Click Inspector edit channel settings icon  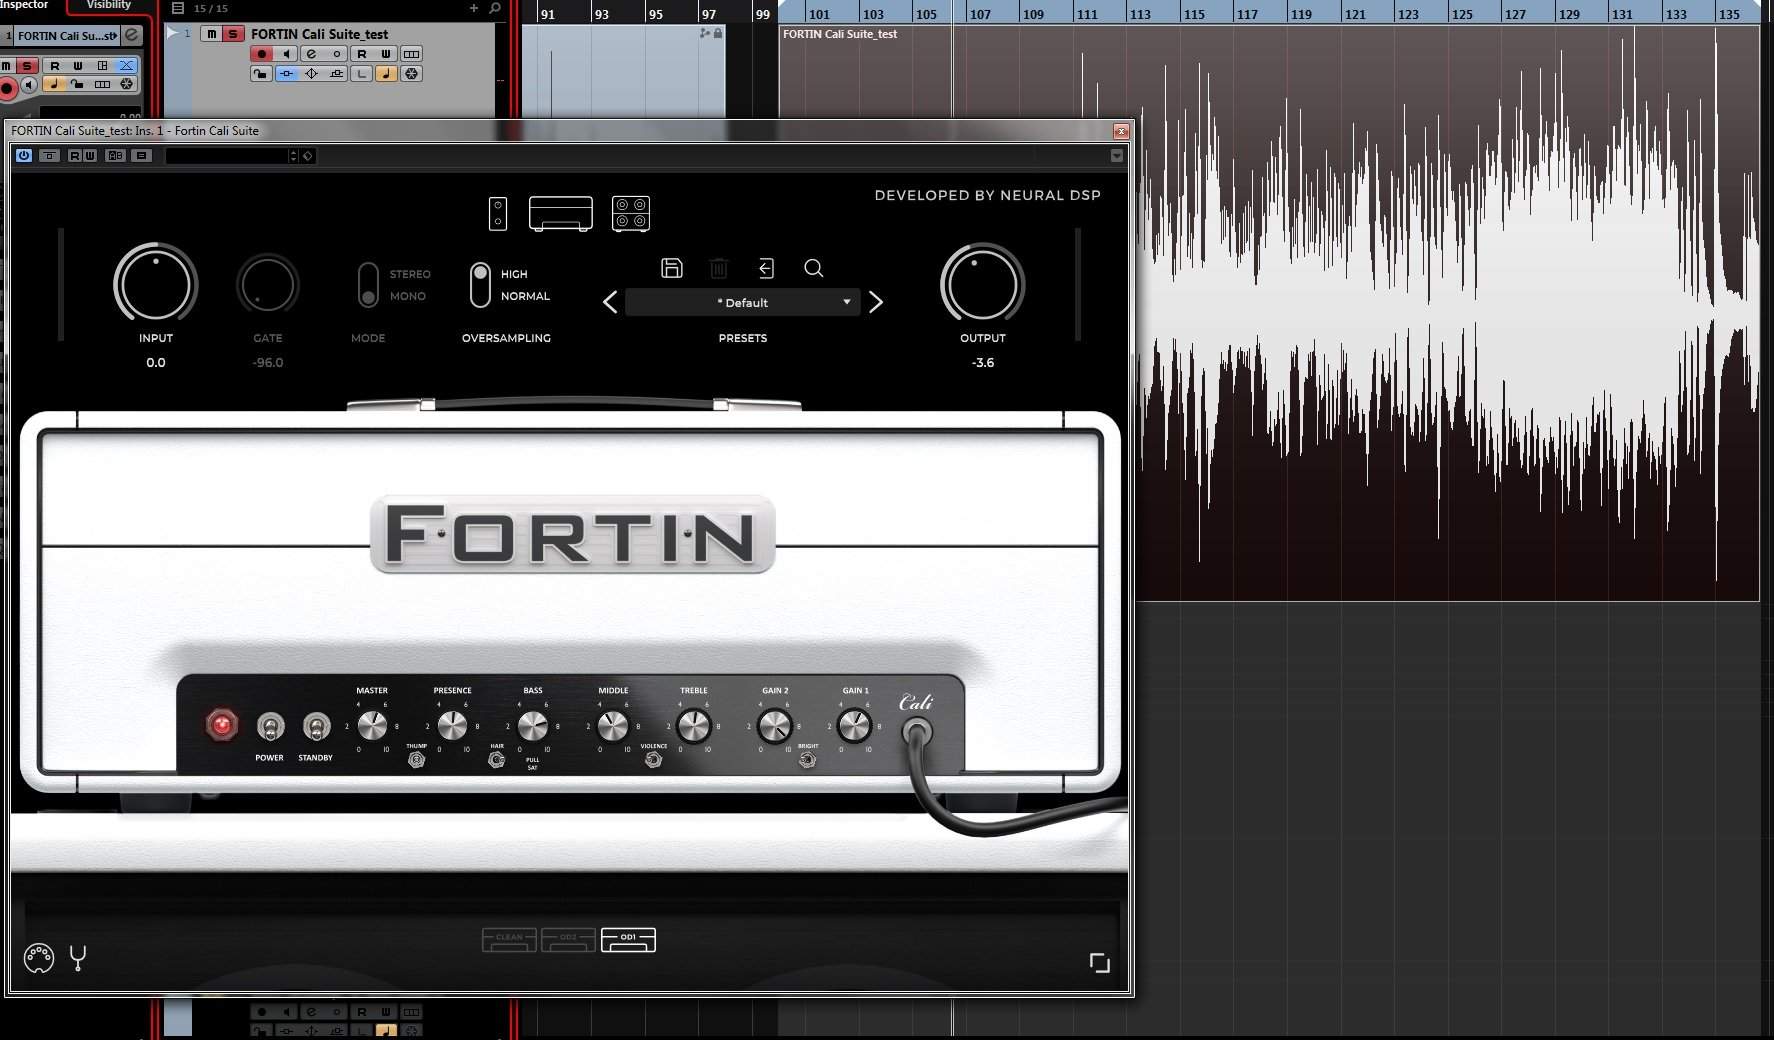131,35
